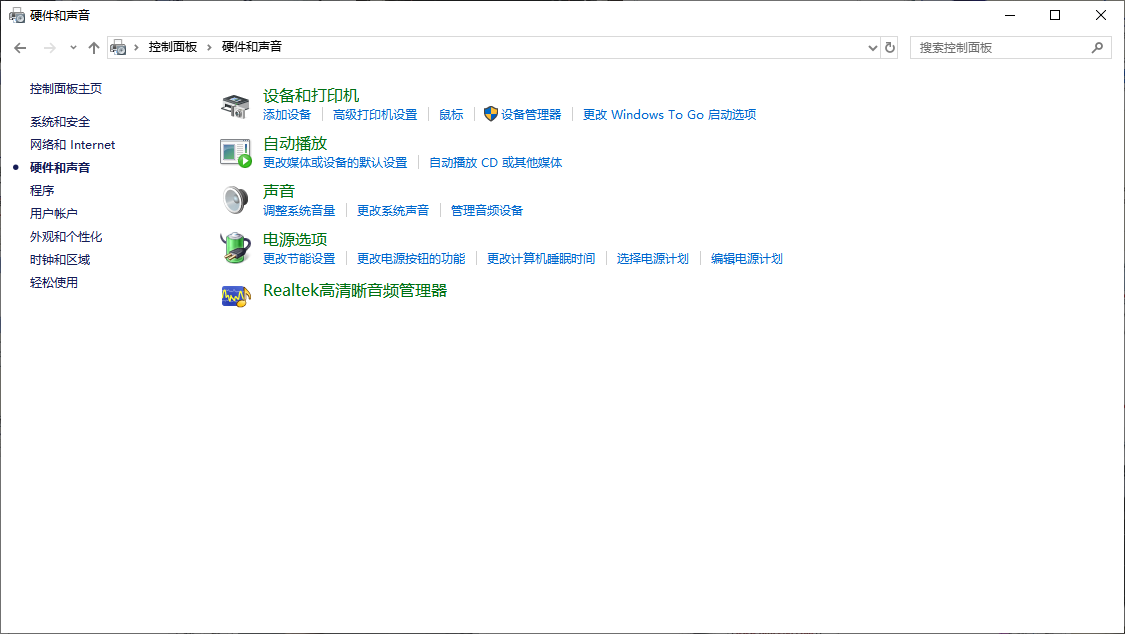Select 网络和 Internet in the sidebar
1125x634 pixels.
(x=72, y=145)
